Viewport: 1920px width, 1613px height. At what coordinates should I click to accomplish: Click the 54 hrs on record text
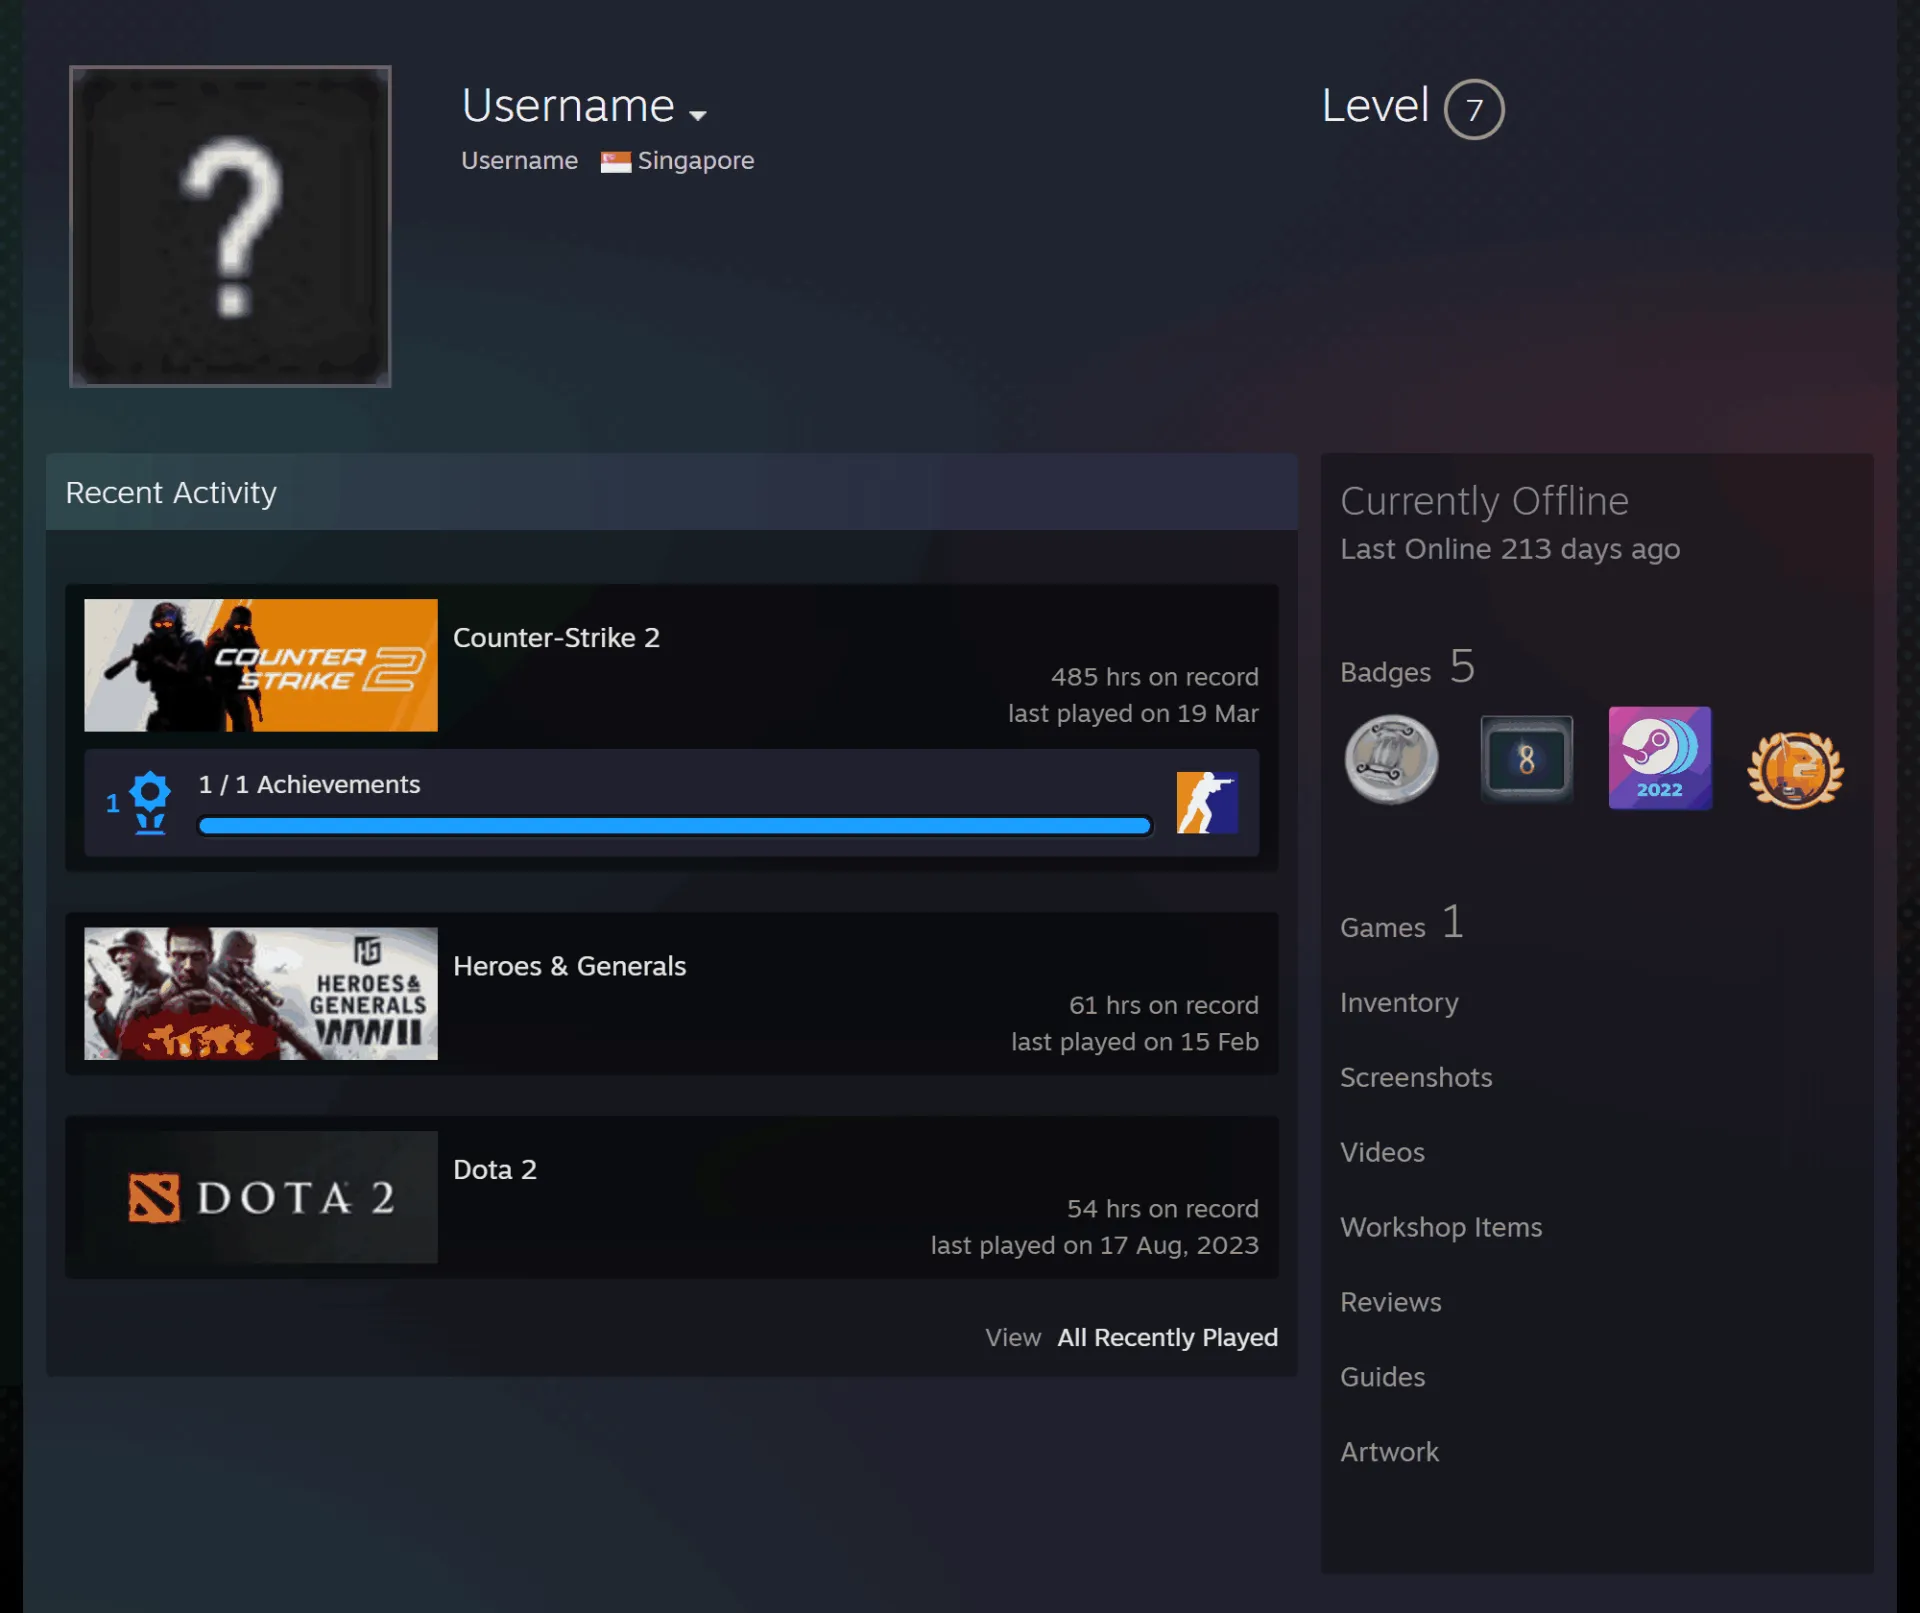point(1162,1209)
